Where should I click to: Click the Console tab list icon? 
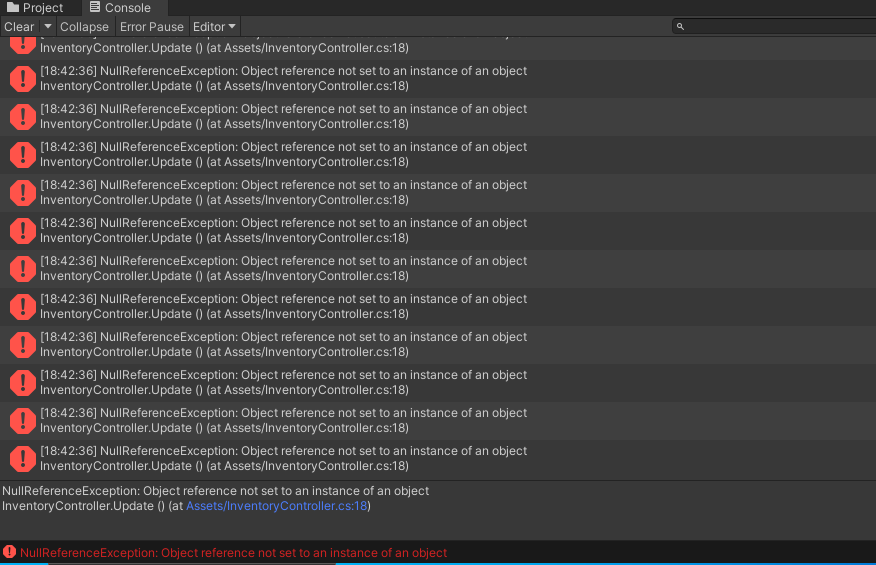pos(95,7)
